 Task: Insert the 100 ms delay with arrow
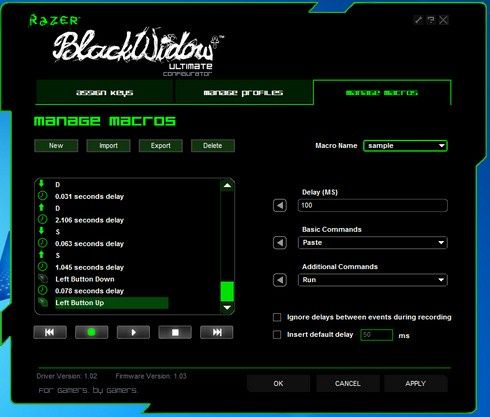tap(280, 205)
